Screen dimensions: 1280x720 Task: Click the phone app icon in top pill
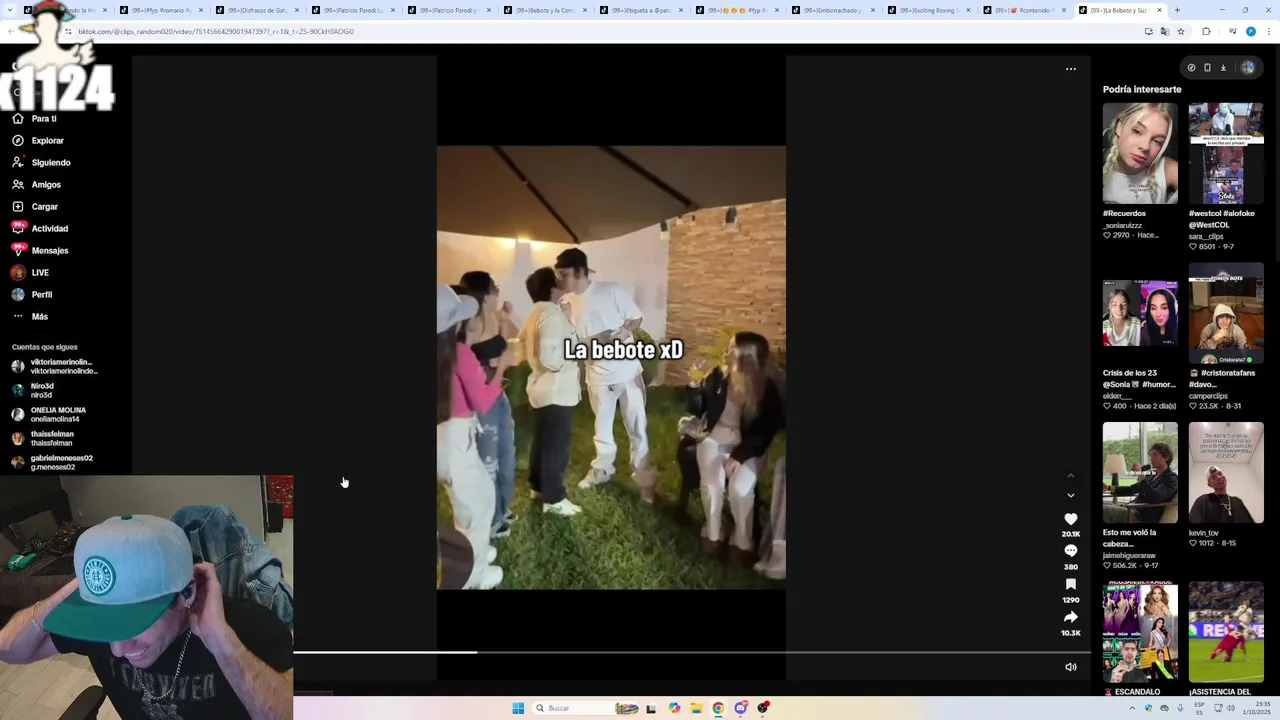coord(1207,68)
